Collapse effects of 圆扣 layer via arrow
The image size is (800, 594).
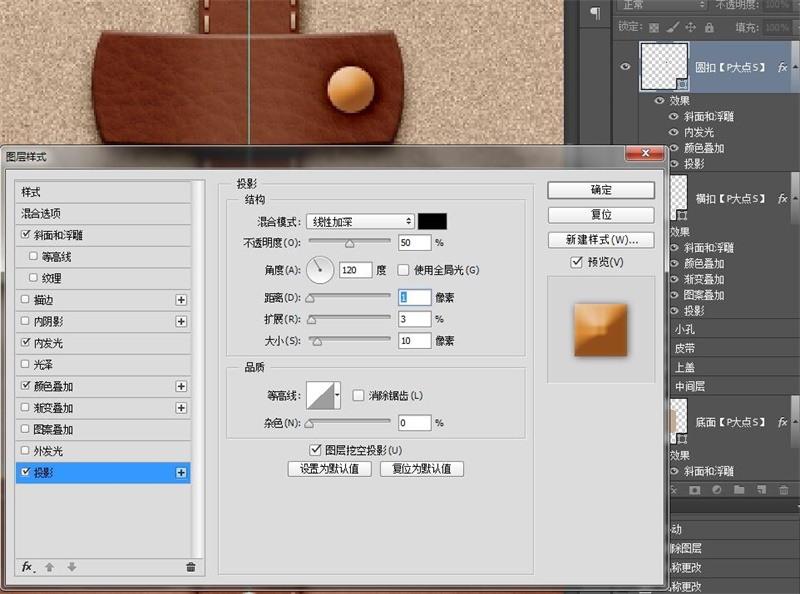[796, 67]
